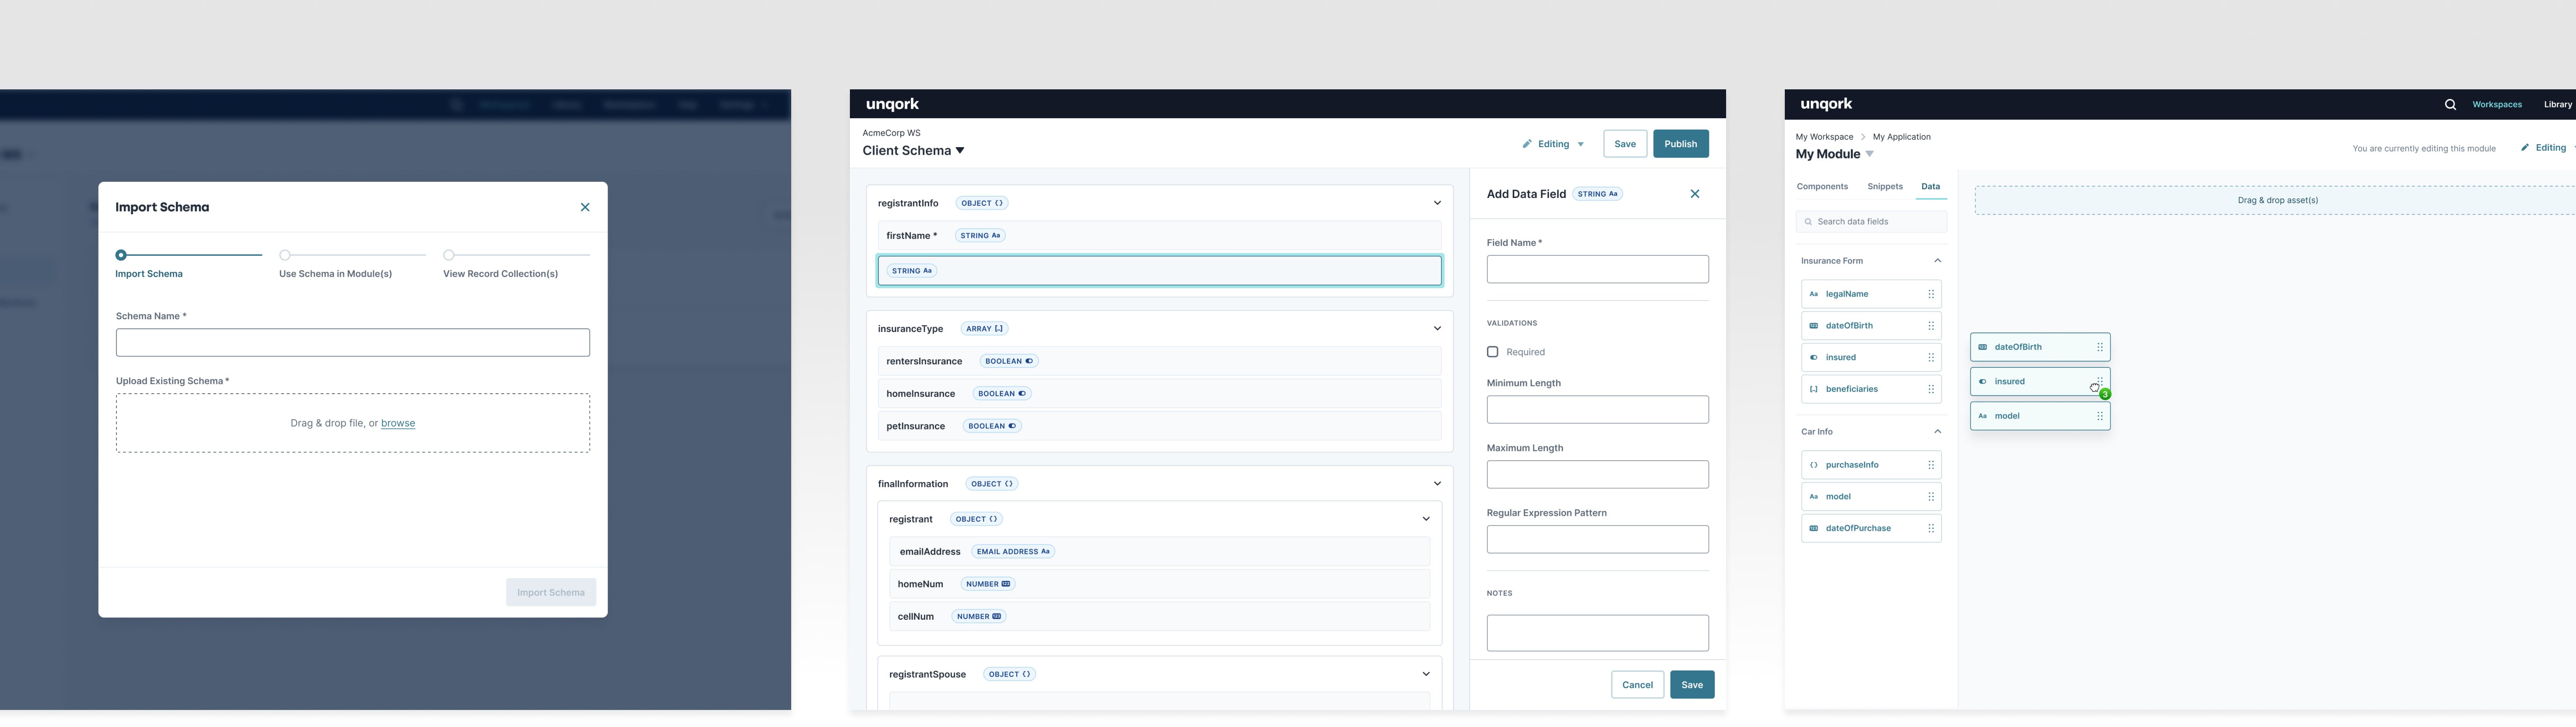Close the Add Data Field panel

click(x=1695, y=194)
